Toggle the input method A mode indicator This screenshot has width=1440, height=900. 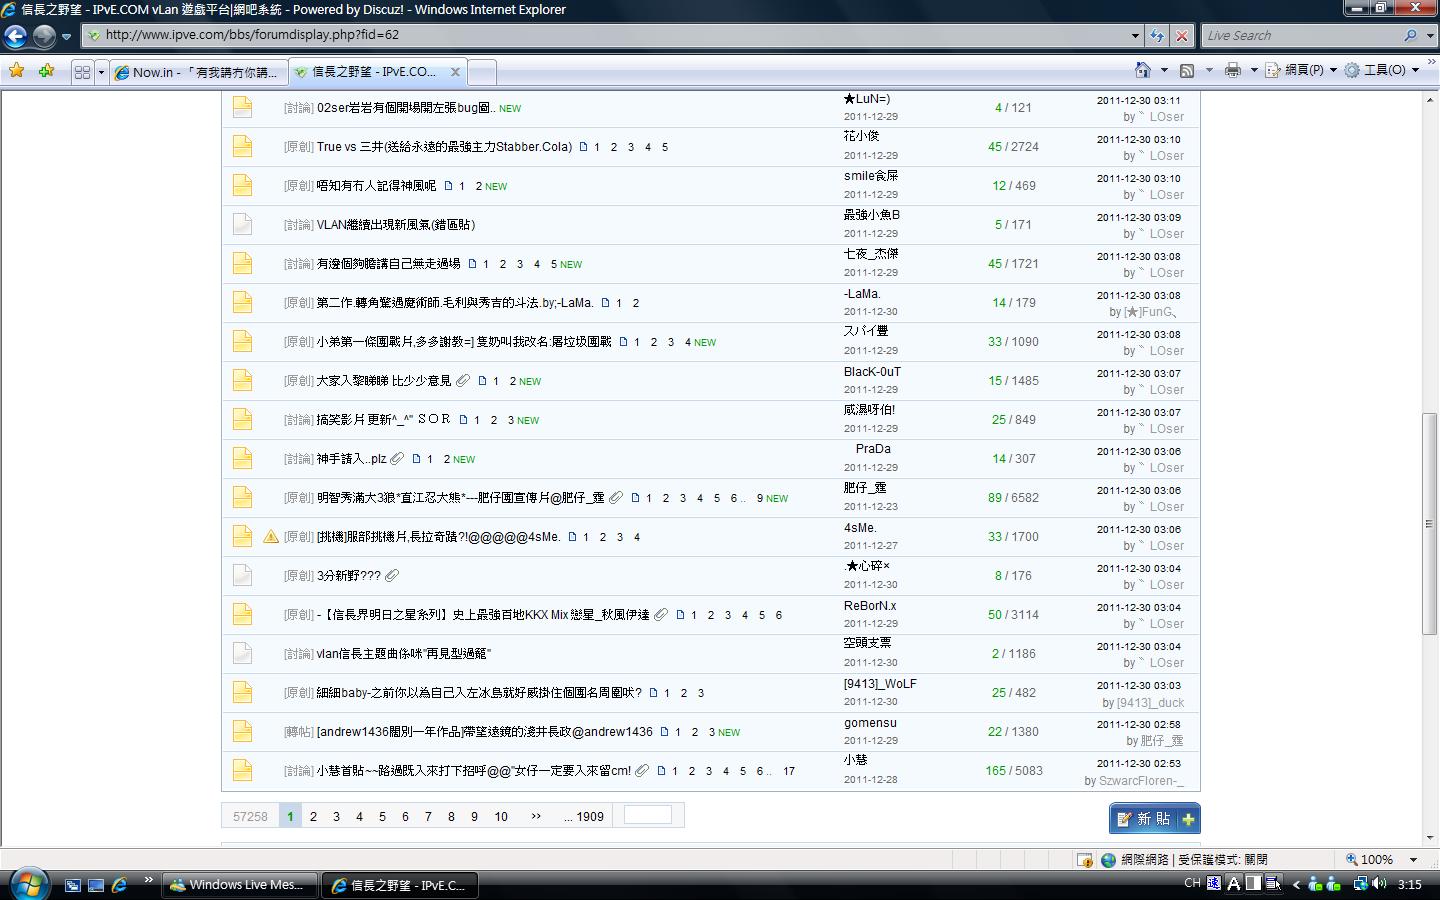click(1233, 884)
